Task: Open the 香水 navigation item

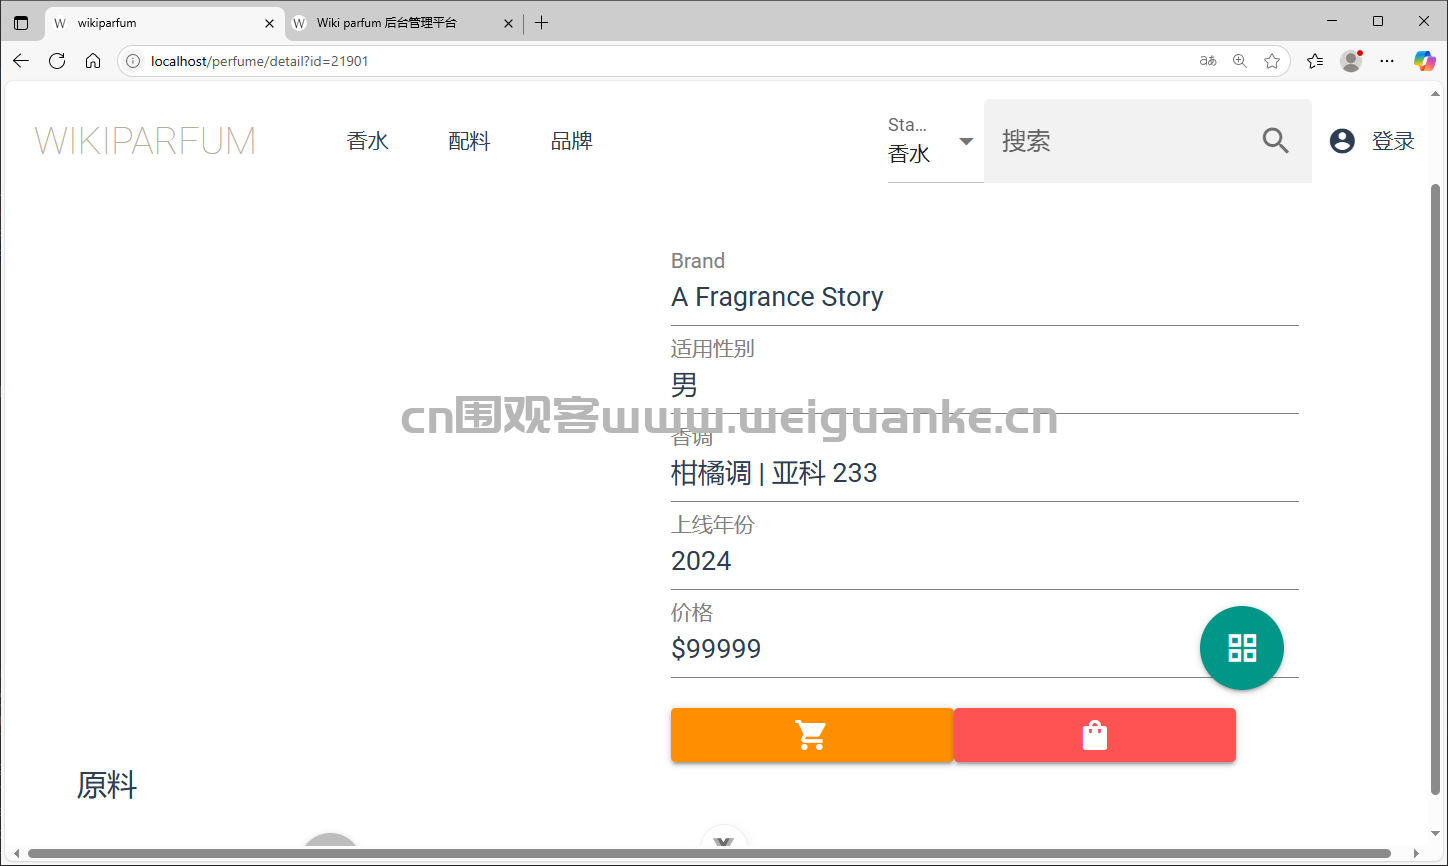Action: 368,141
